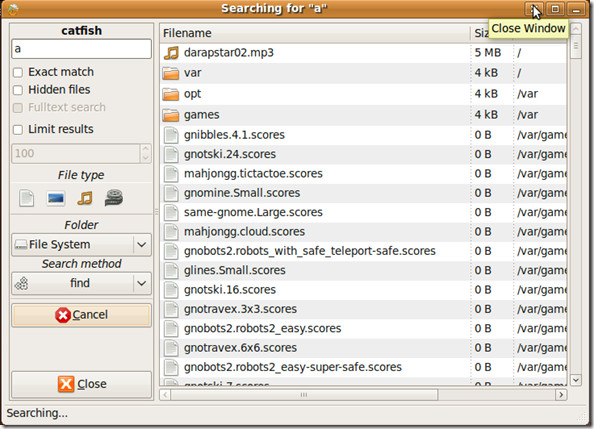Select gnomine.Small.scores filename
Screen dimensions: 594x429
pos(242,193)
